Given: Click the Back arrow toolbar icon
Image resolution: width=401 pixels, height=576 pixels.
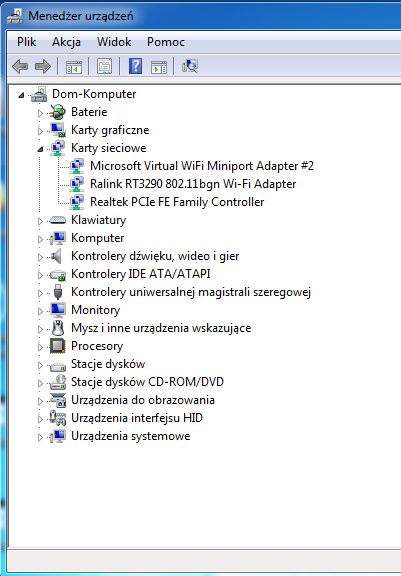Looking at the screenshot, I should pos(20,66).
